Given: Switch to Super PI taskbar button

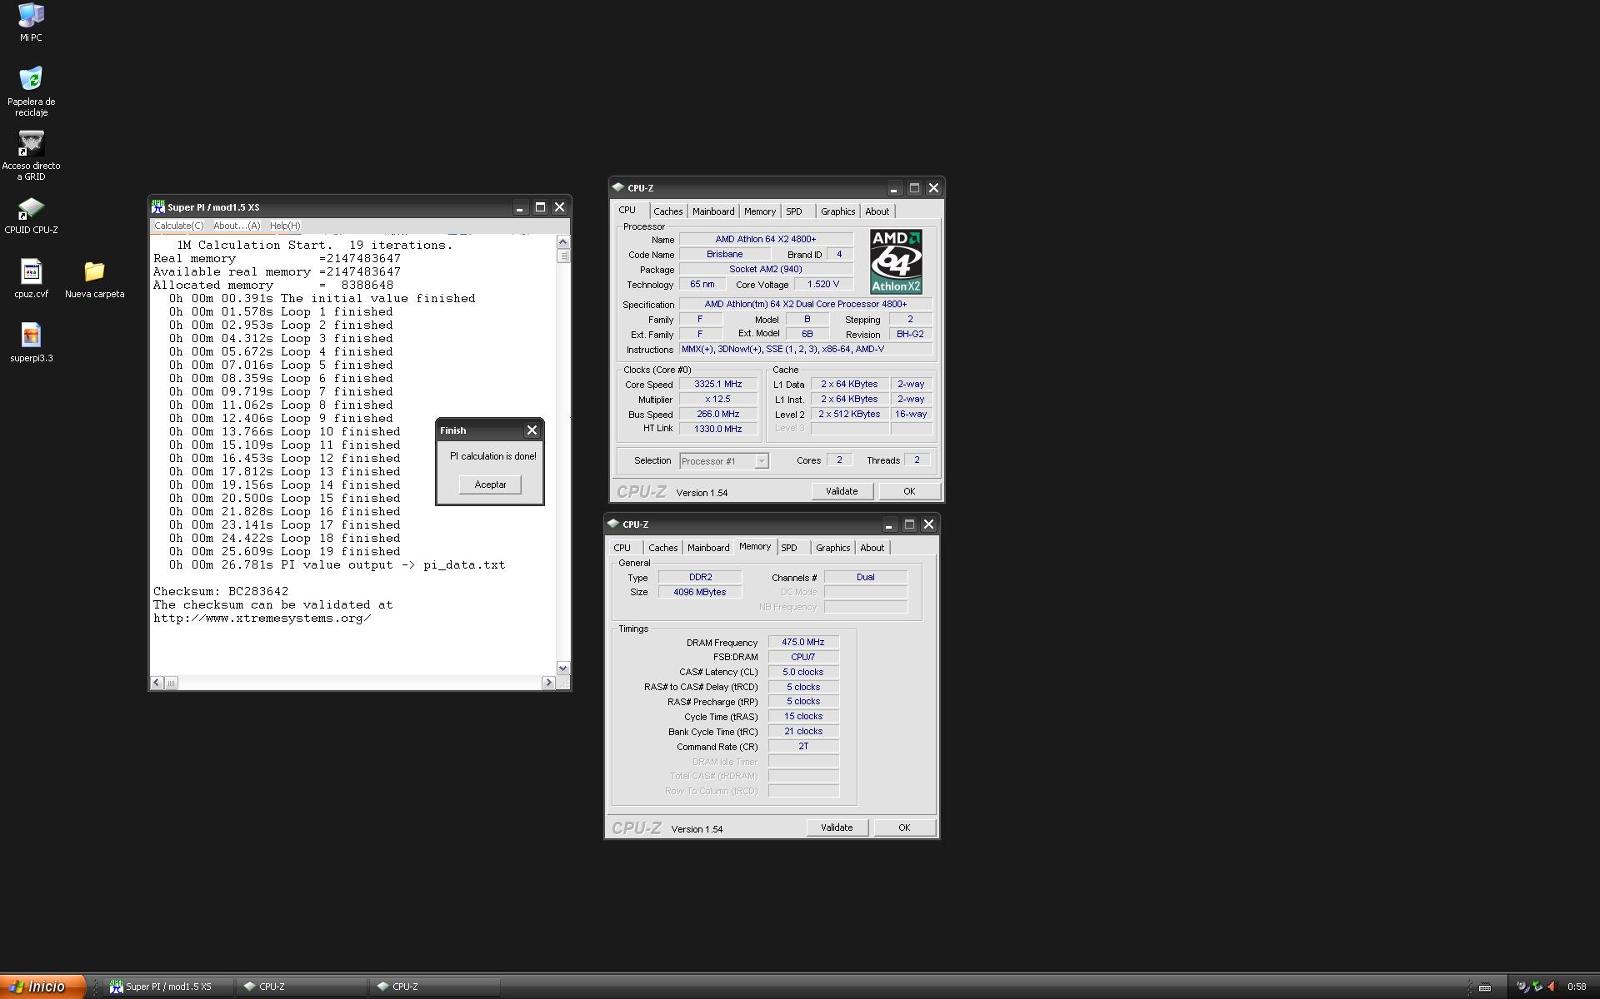Looking at the screenshot, I should pos(168,986).
